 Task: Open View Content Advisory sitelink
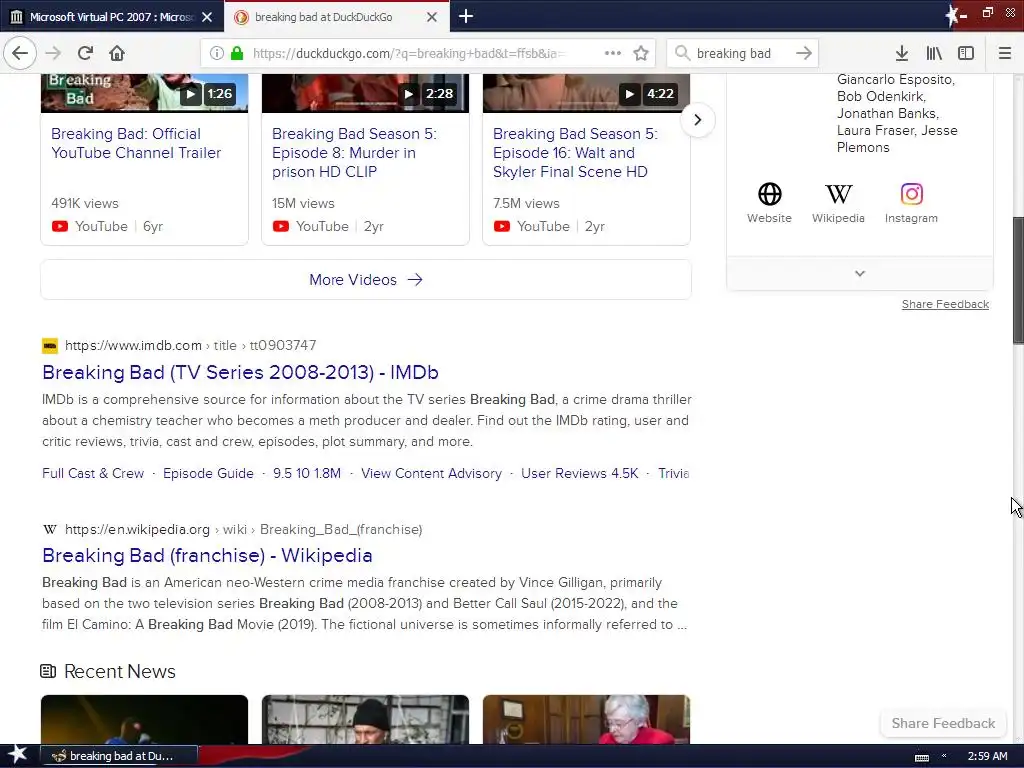coord(431,473)
